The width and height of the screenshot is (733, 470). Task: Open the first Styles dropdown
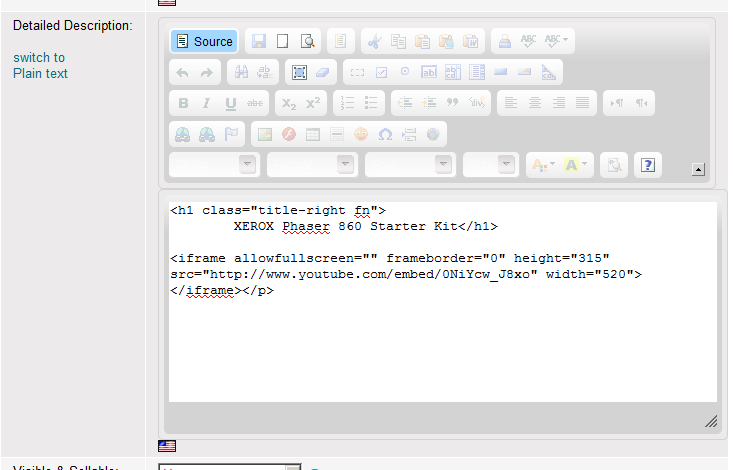tap(213, 165)
